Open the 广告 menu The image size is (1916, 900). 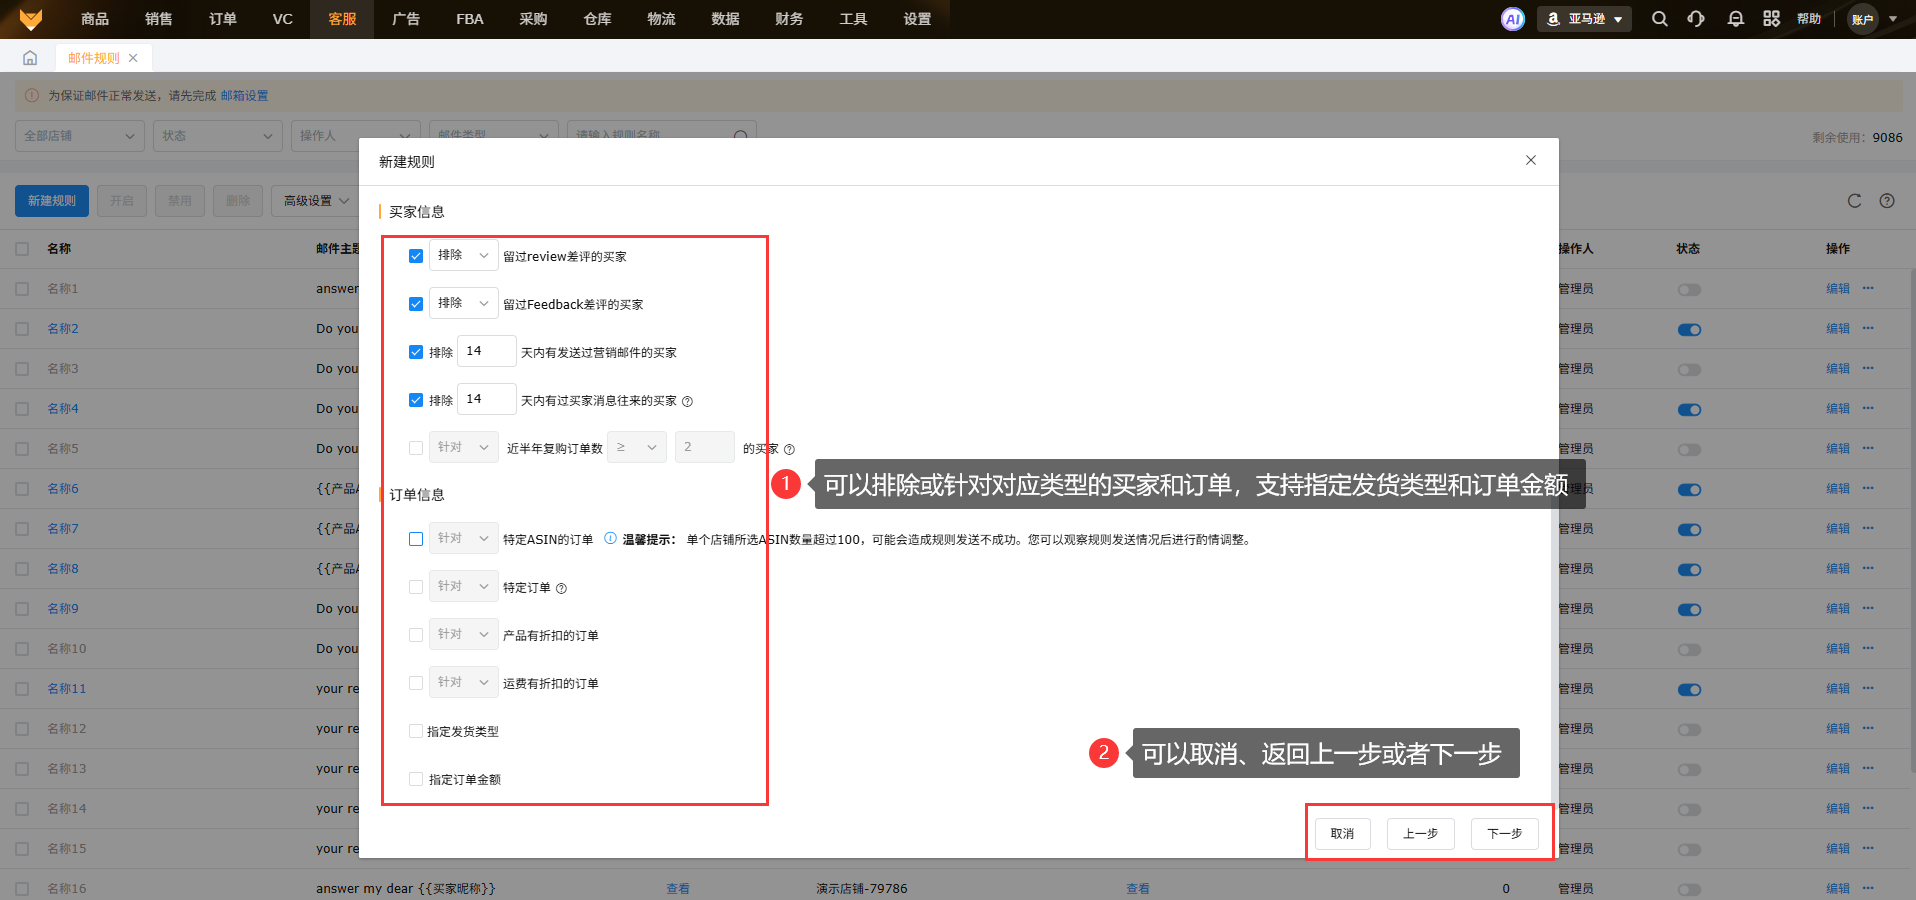pos(406,19)
